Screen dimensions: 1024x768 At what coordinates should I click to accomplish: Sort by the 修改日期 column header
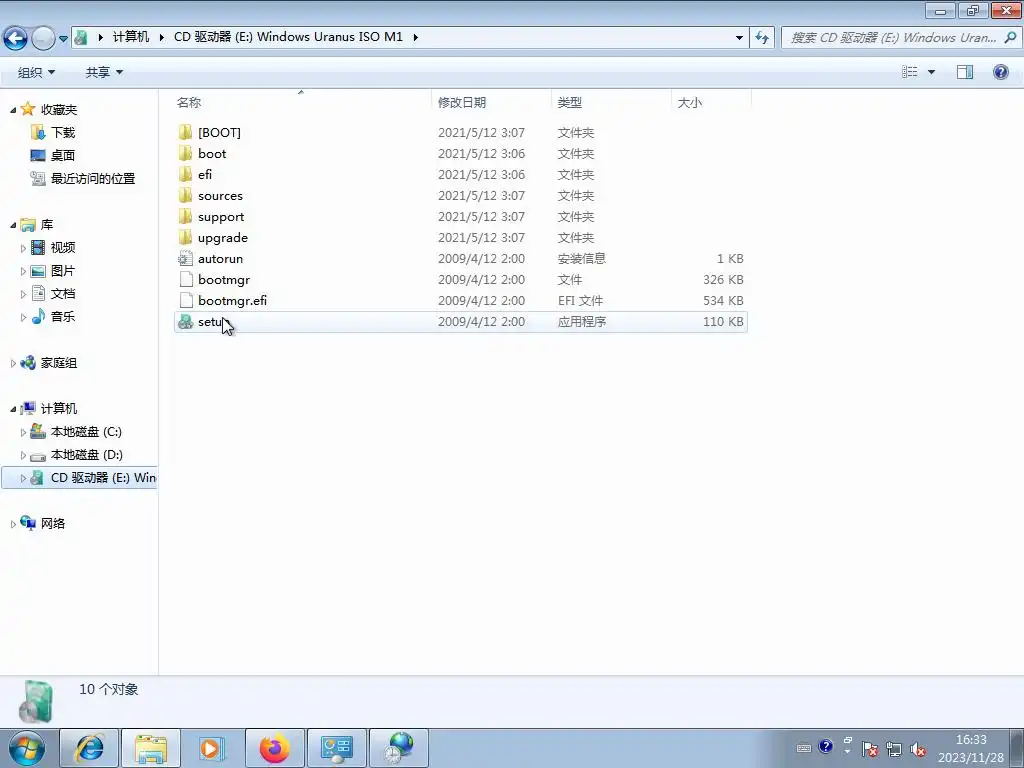click(x=491, y=103)
